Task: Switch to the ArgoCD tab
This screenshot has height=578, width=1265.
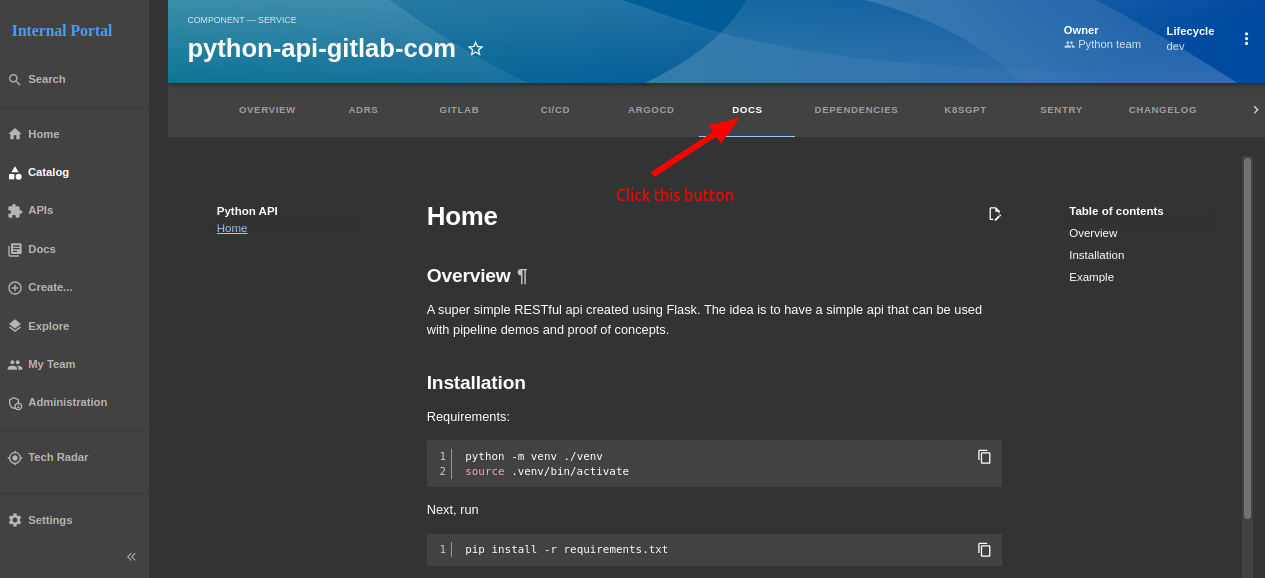Action: [651, 110]
